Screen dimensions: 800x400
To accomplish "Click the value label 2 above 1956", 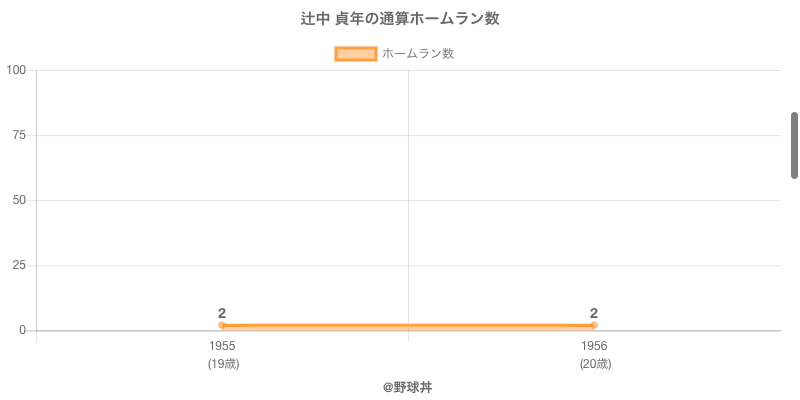I will coord(594,313).
